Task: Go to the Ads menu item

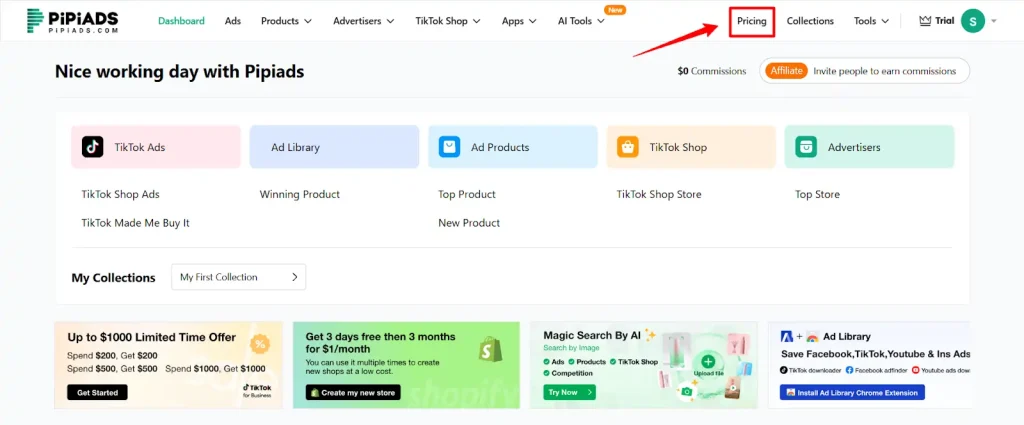Action: pos(233,21)
